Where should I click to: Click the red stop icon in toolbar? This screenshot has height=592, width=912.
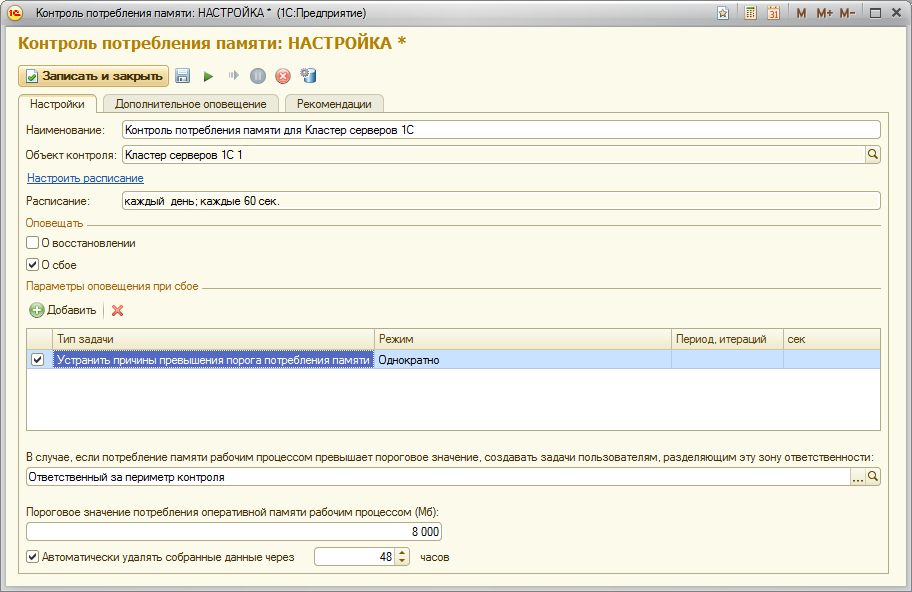pyautogui.click(x=283, y=76)
